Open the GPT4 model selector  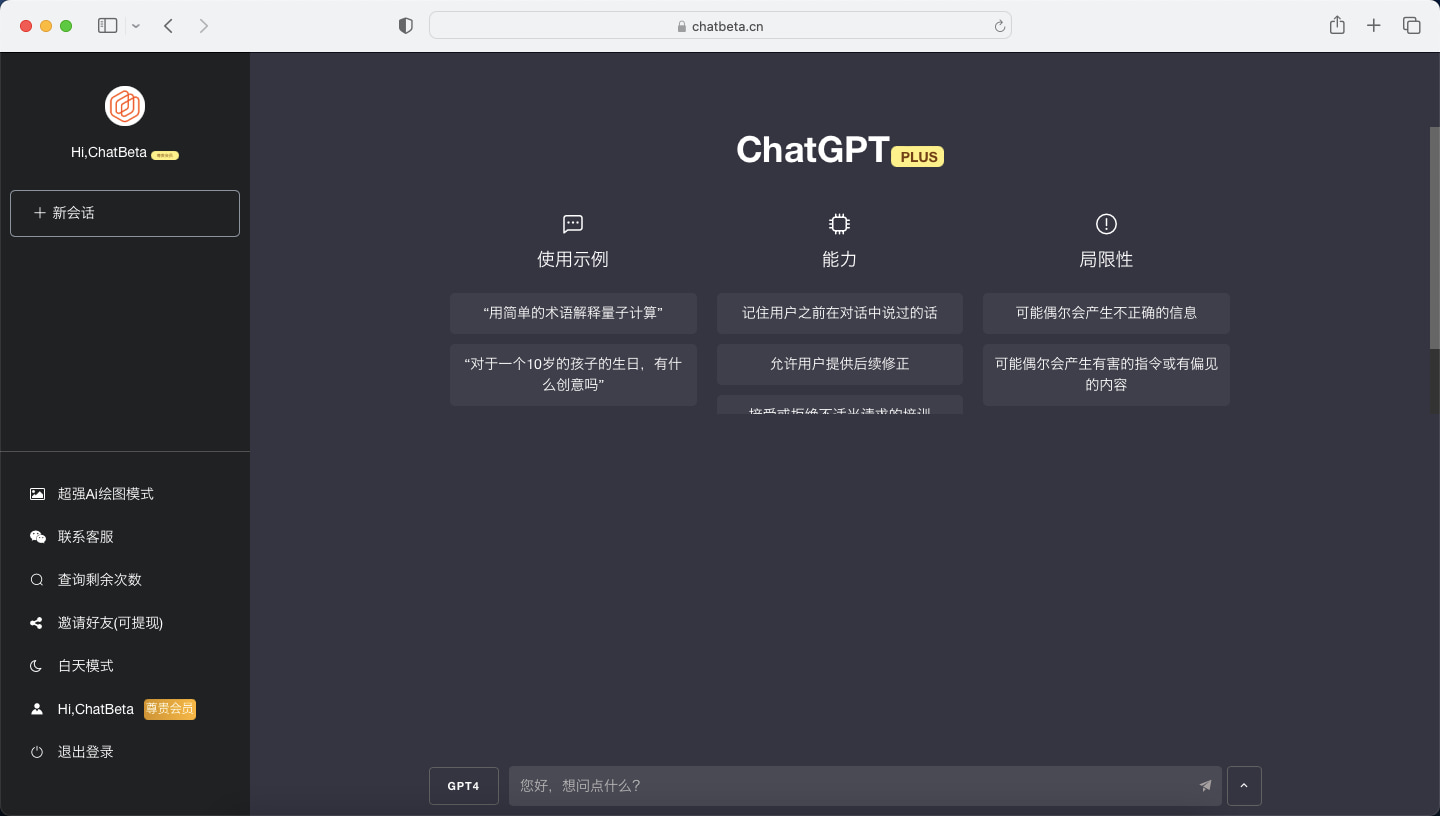[x=463, y=786]
